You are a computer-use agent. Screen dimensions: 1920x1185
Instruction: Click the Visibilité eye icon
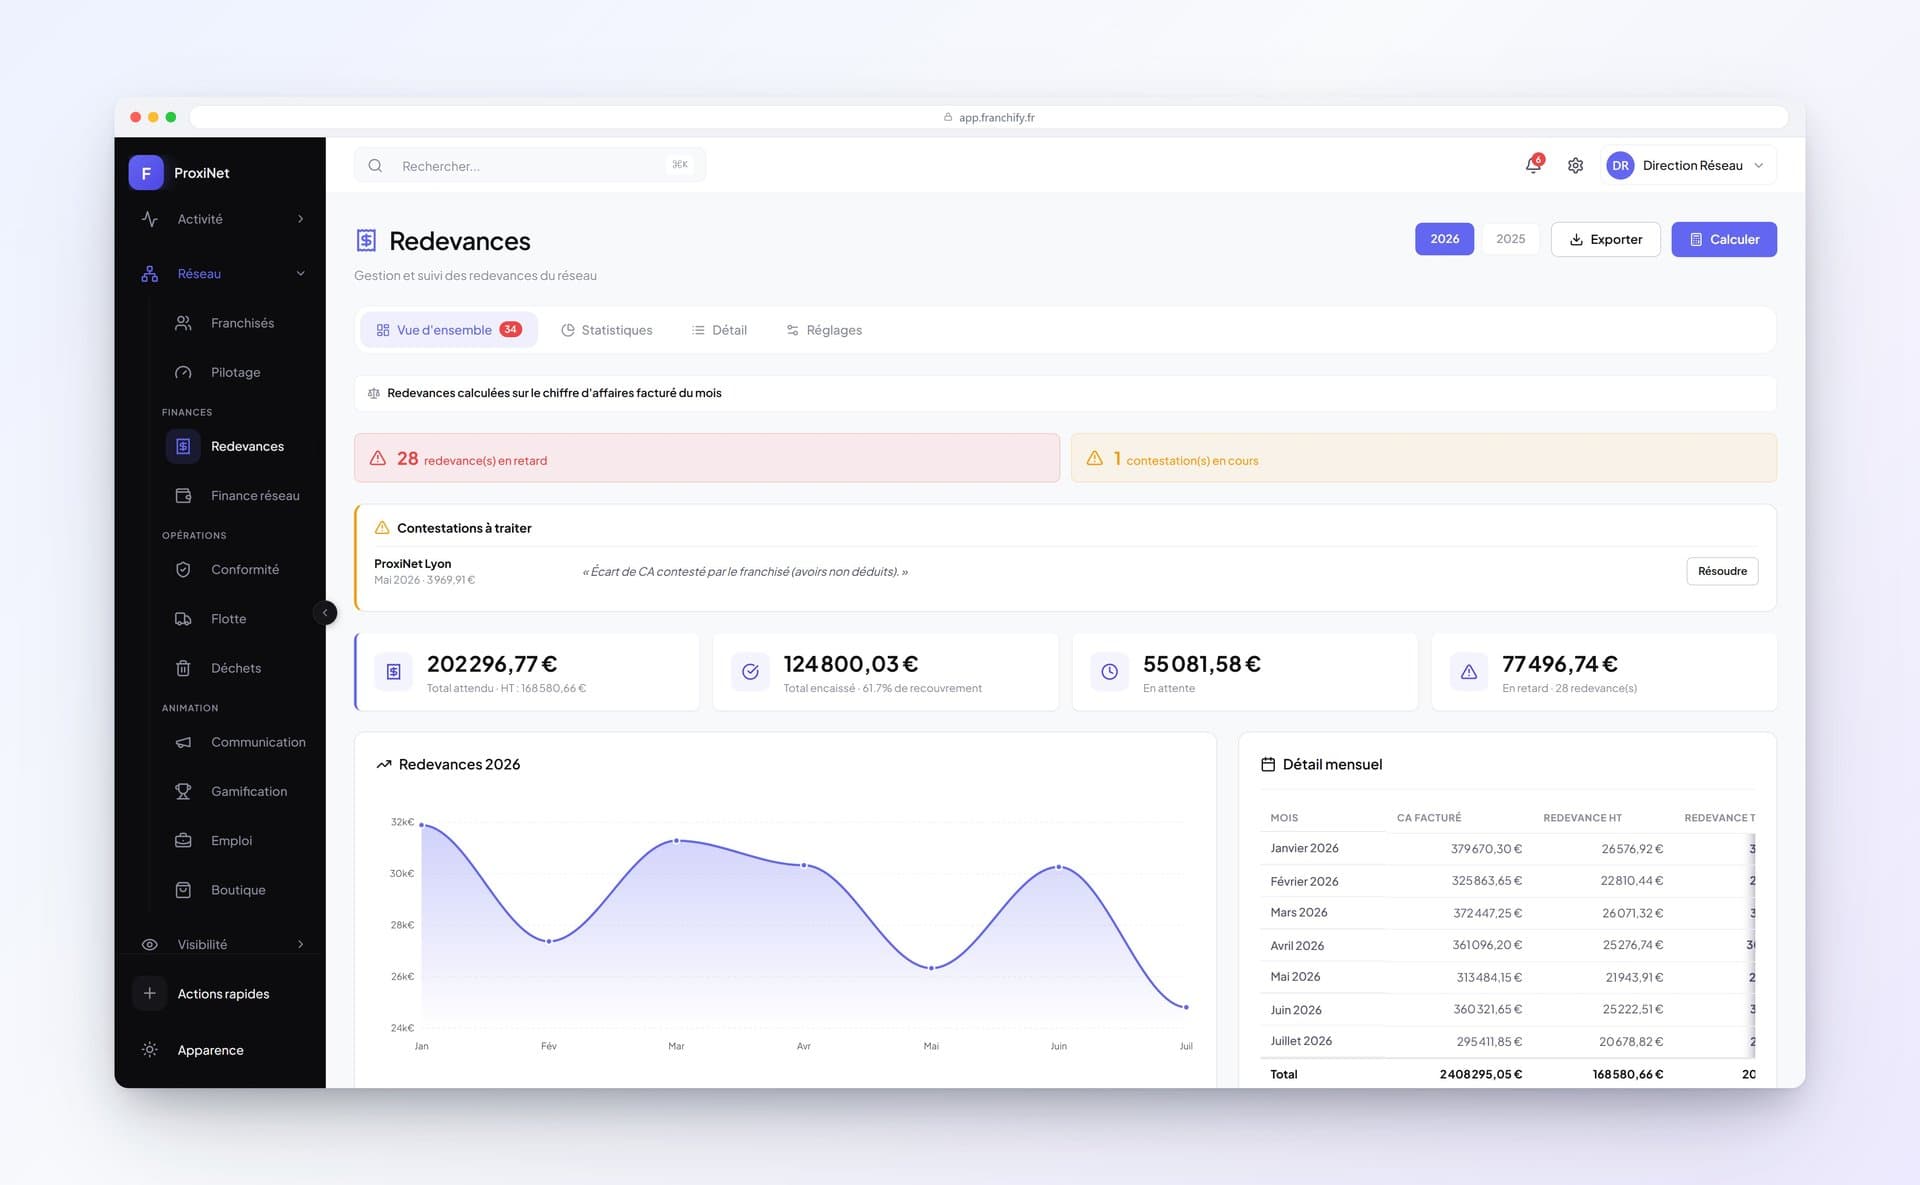pos(150,944)
